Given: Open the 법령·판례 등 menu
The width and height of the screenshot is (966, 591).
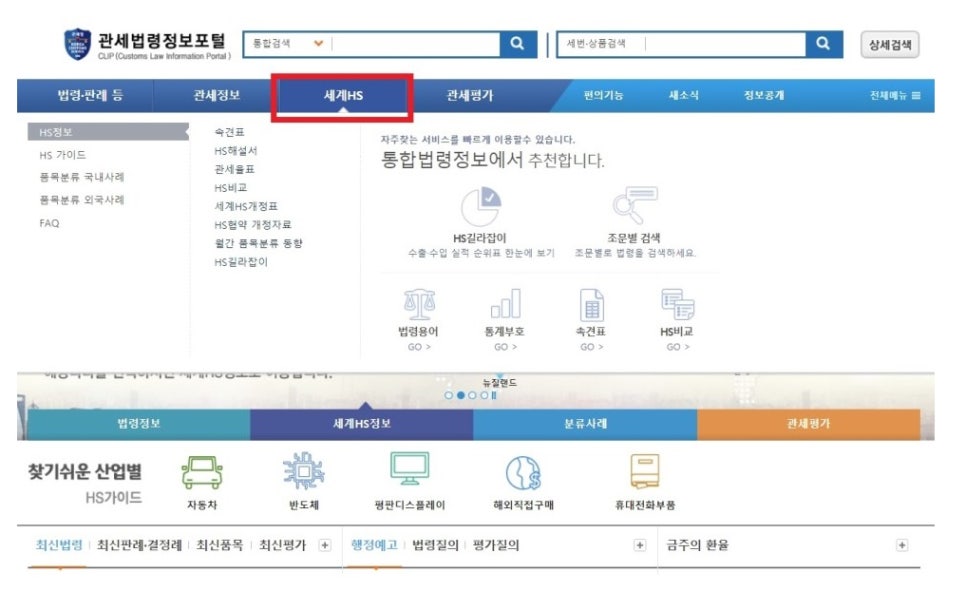Looking at the screenshot, I should click(91, 96).
